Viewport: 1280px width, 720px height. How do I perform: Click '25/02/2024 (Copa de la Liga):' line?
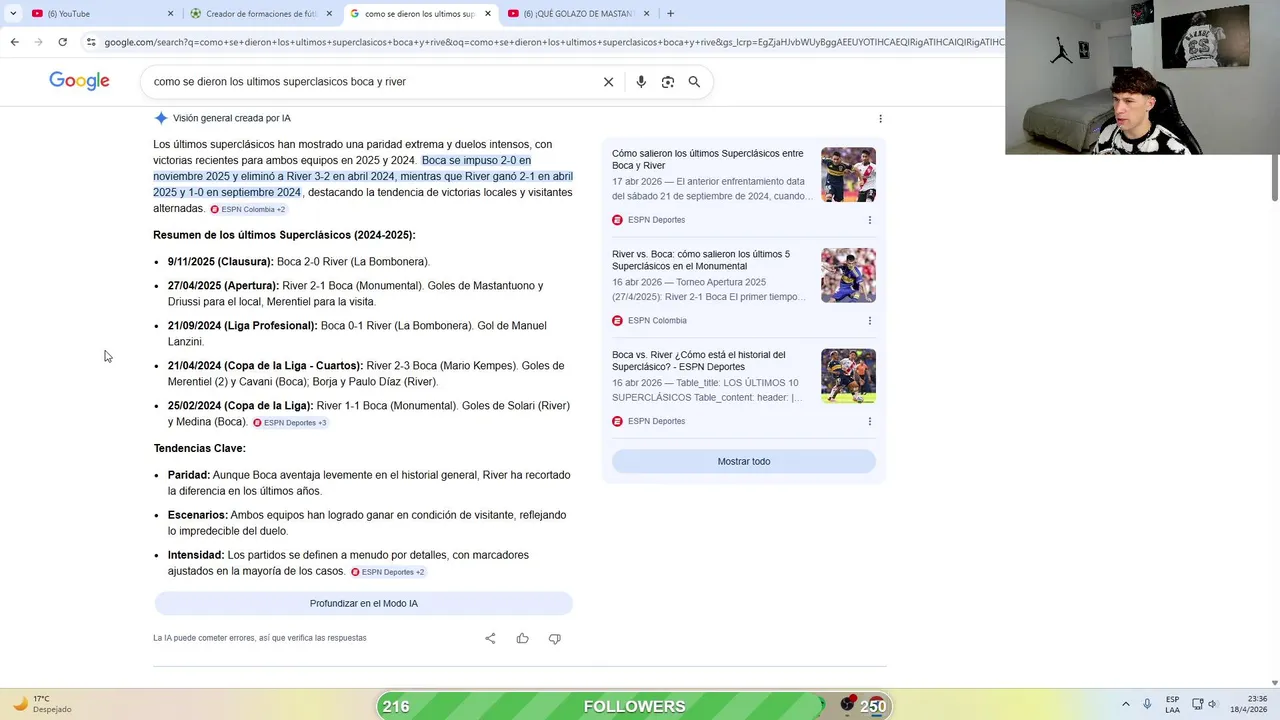pos(369,414)
